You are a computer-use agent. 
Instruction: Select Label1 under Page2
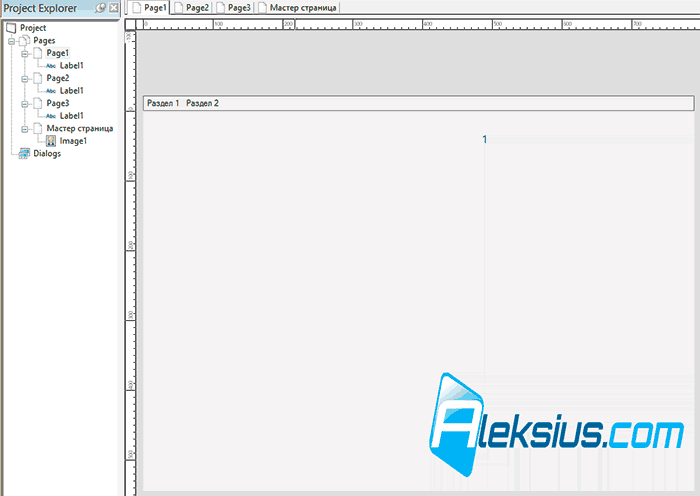pos(71,91)
